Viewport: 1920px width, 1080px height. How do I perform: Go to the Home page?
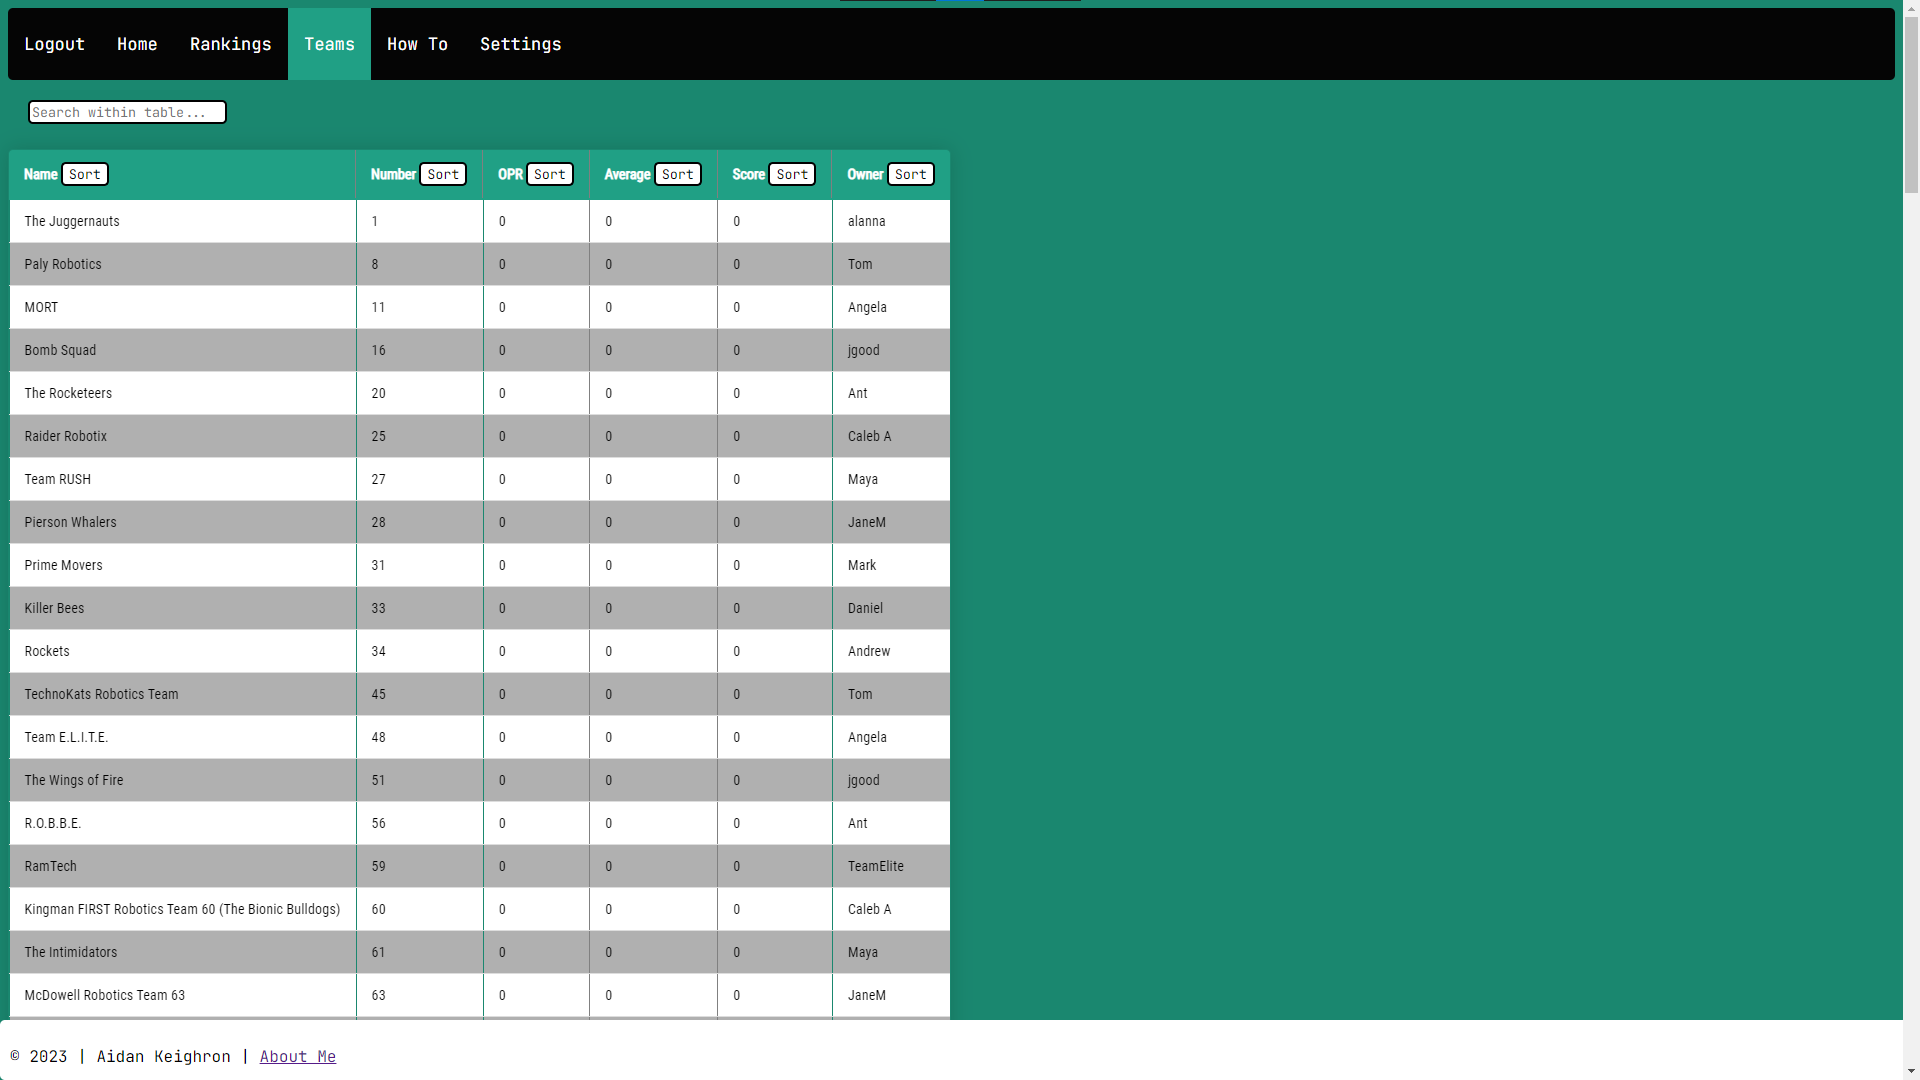click(137, 44)
